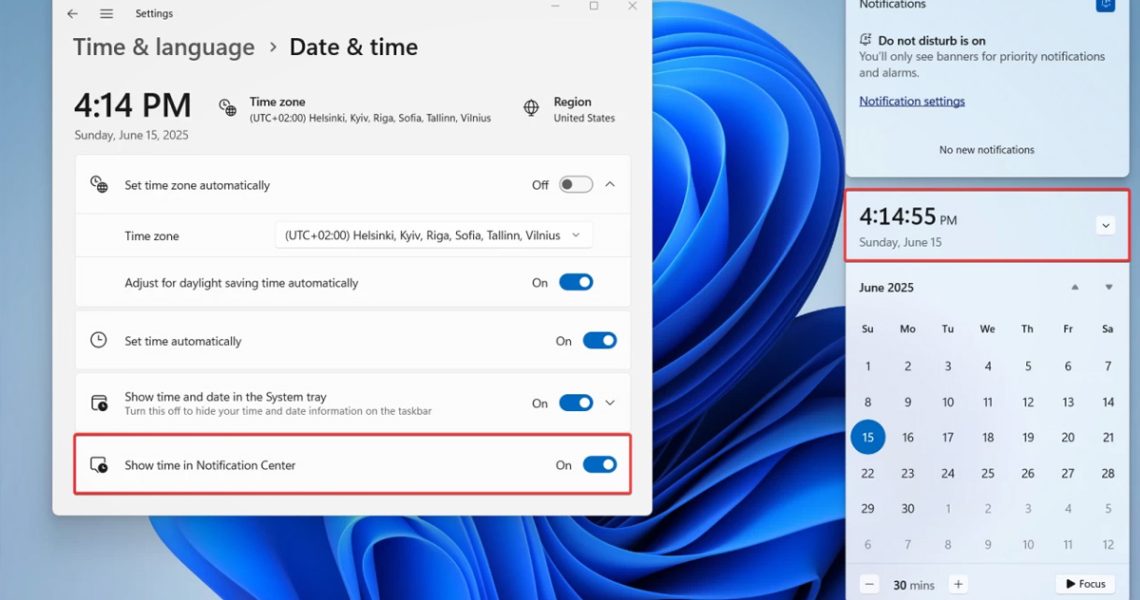1140x600 pixels.
Task: Select June 16 in calendar
Action: tap(907, 437)
